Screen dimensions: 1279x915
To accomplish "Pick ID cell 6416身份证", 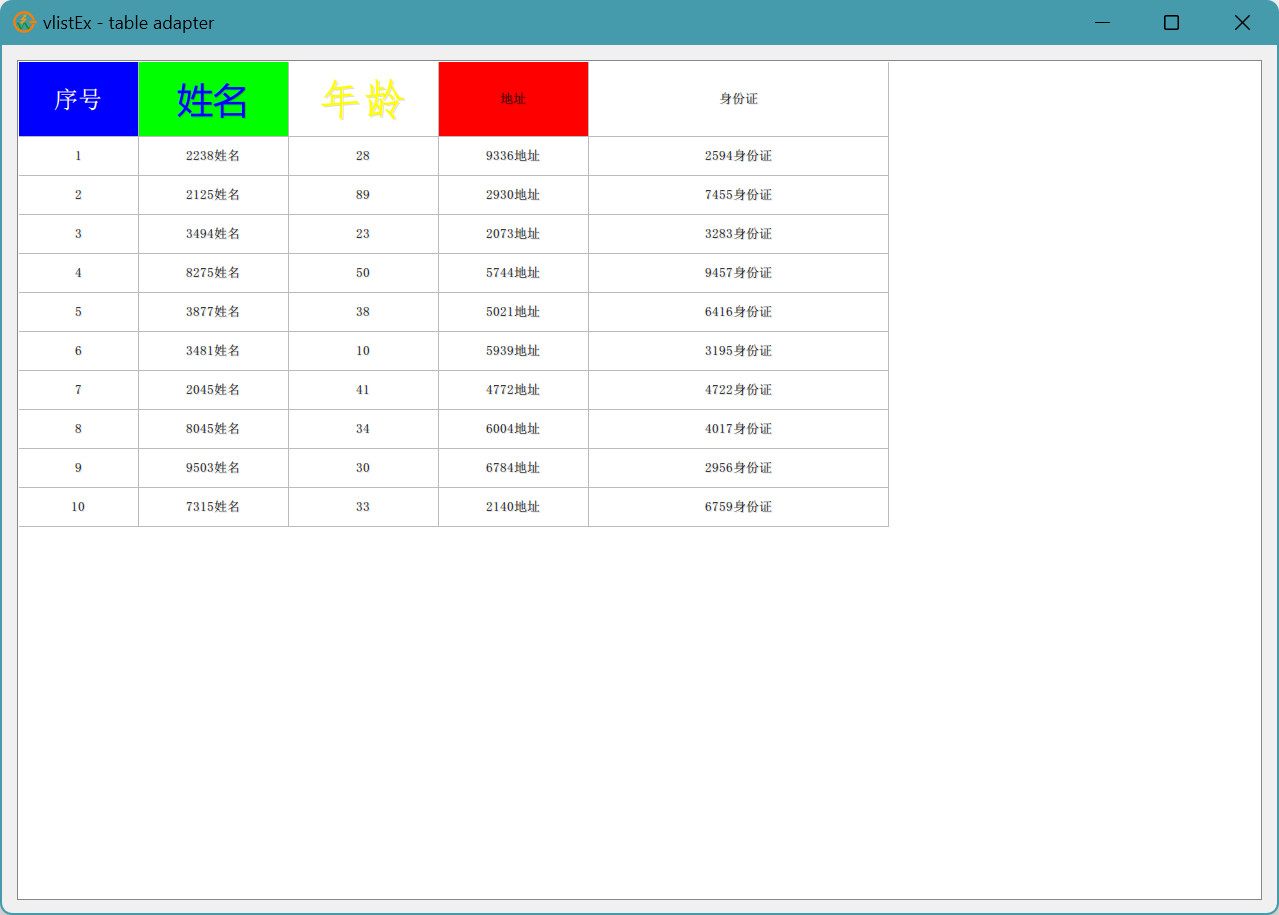I will pyautogui.click(x=738, y=312).
